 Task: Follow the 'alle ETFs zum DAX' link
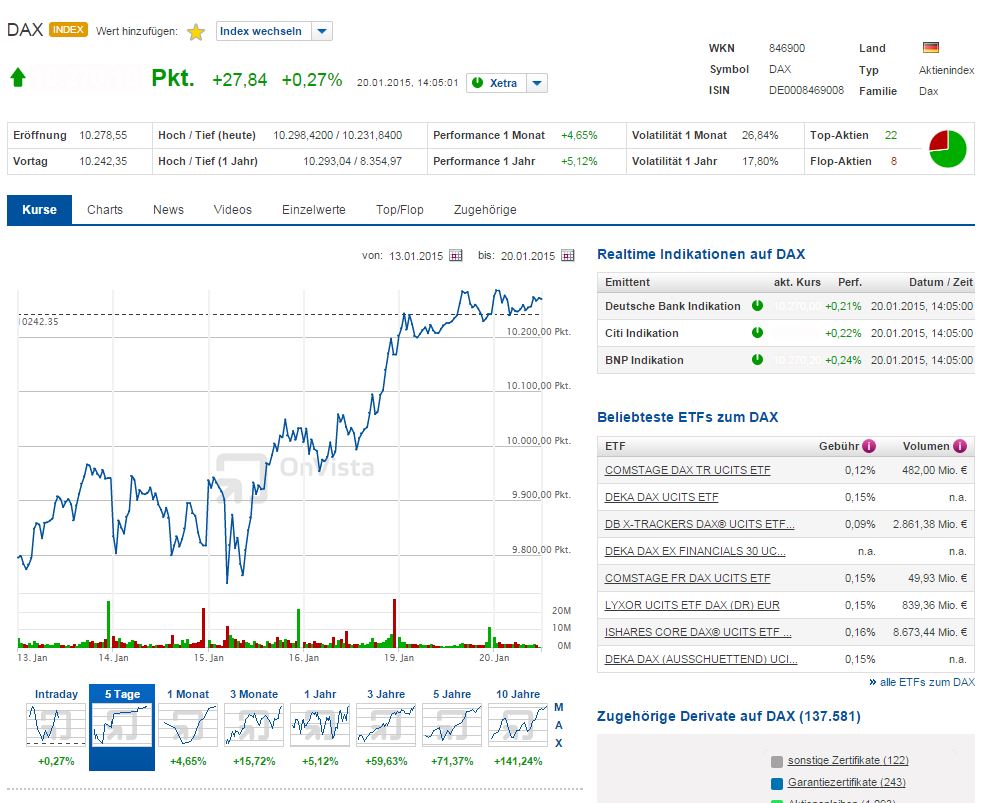[926, 682]
